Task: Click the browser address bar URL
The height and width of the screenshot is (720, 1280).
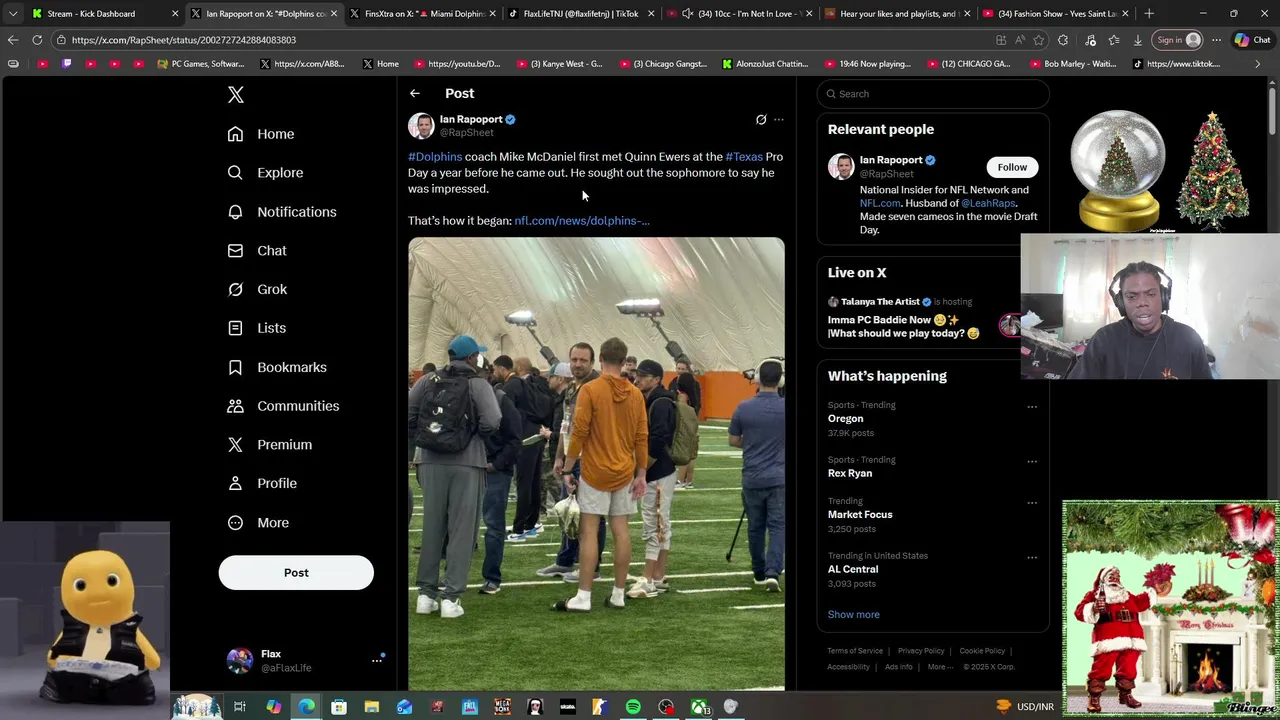Action: pos(184,40)
